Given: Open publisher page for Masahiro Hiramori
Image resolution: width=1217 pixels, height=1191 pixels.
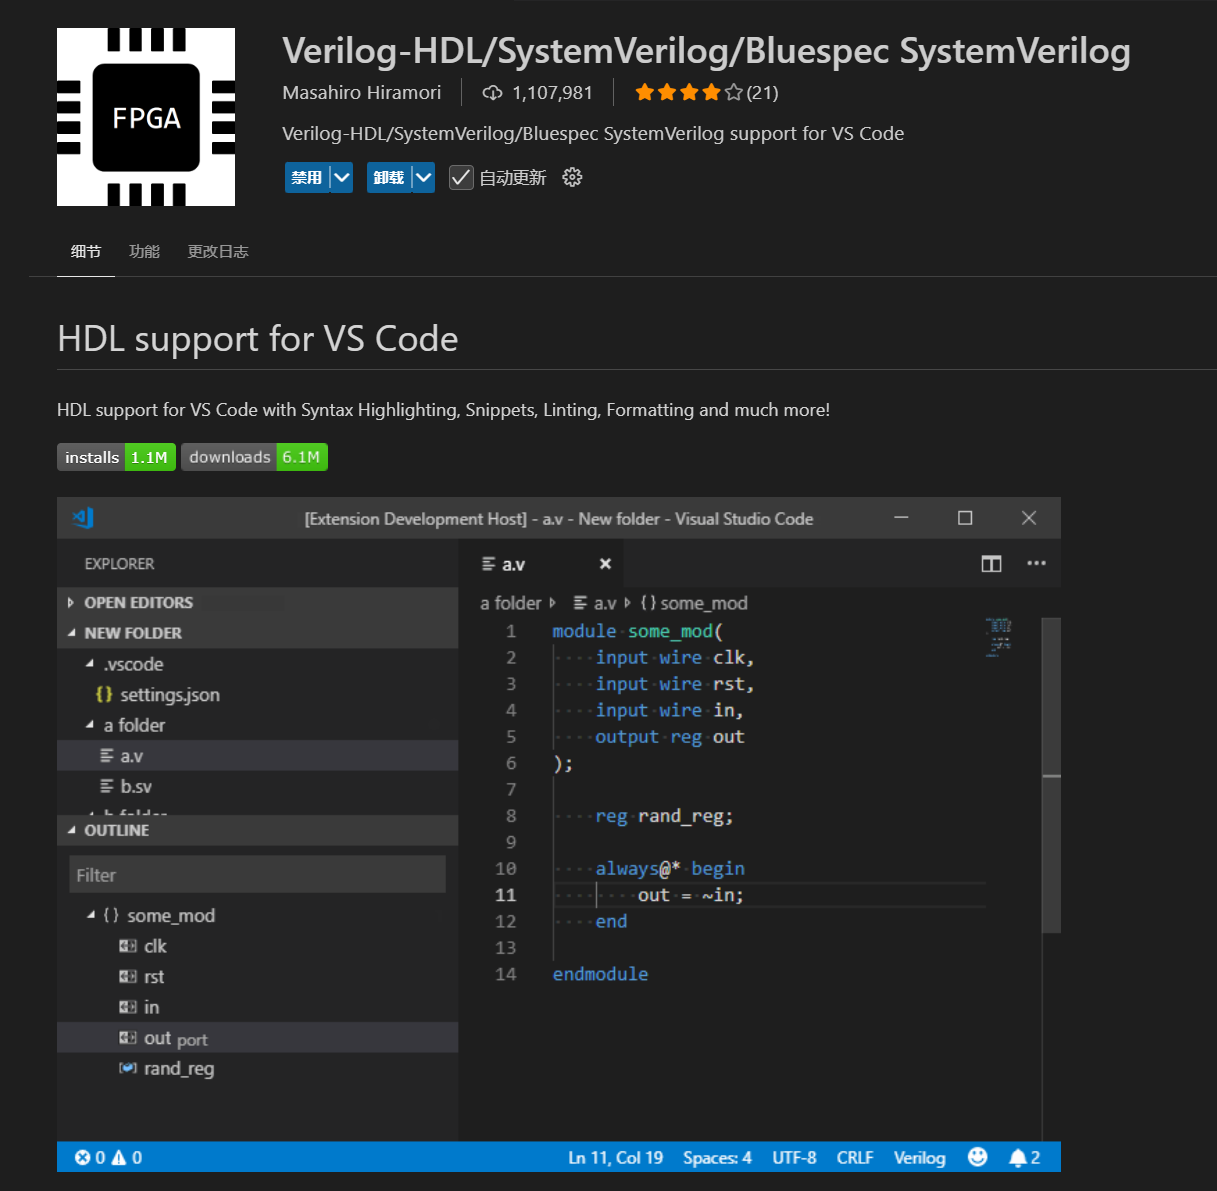Looking at the screenshot, I should pyautogui.click(x=362, y=92).
